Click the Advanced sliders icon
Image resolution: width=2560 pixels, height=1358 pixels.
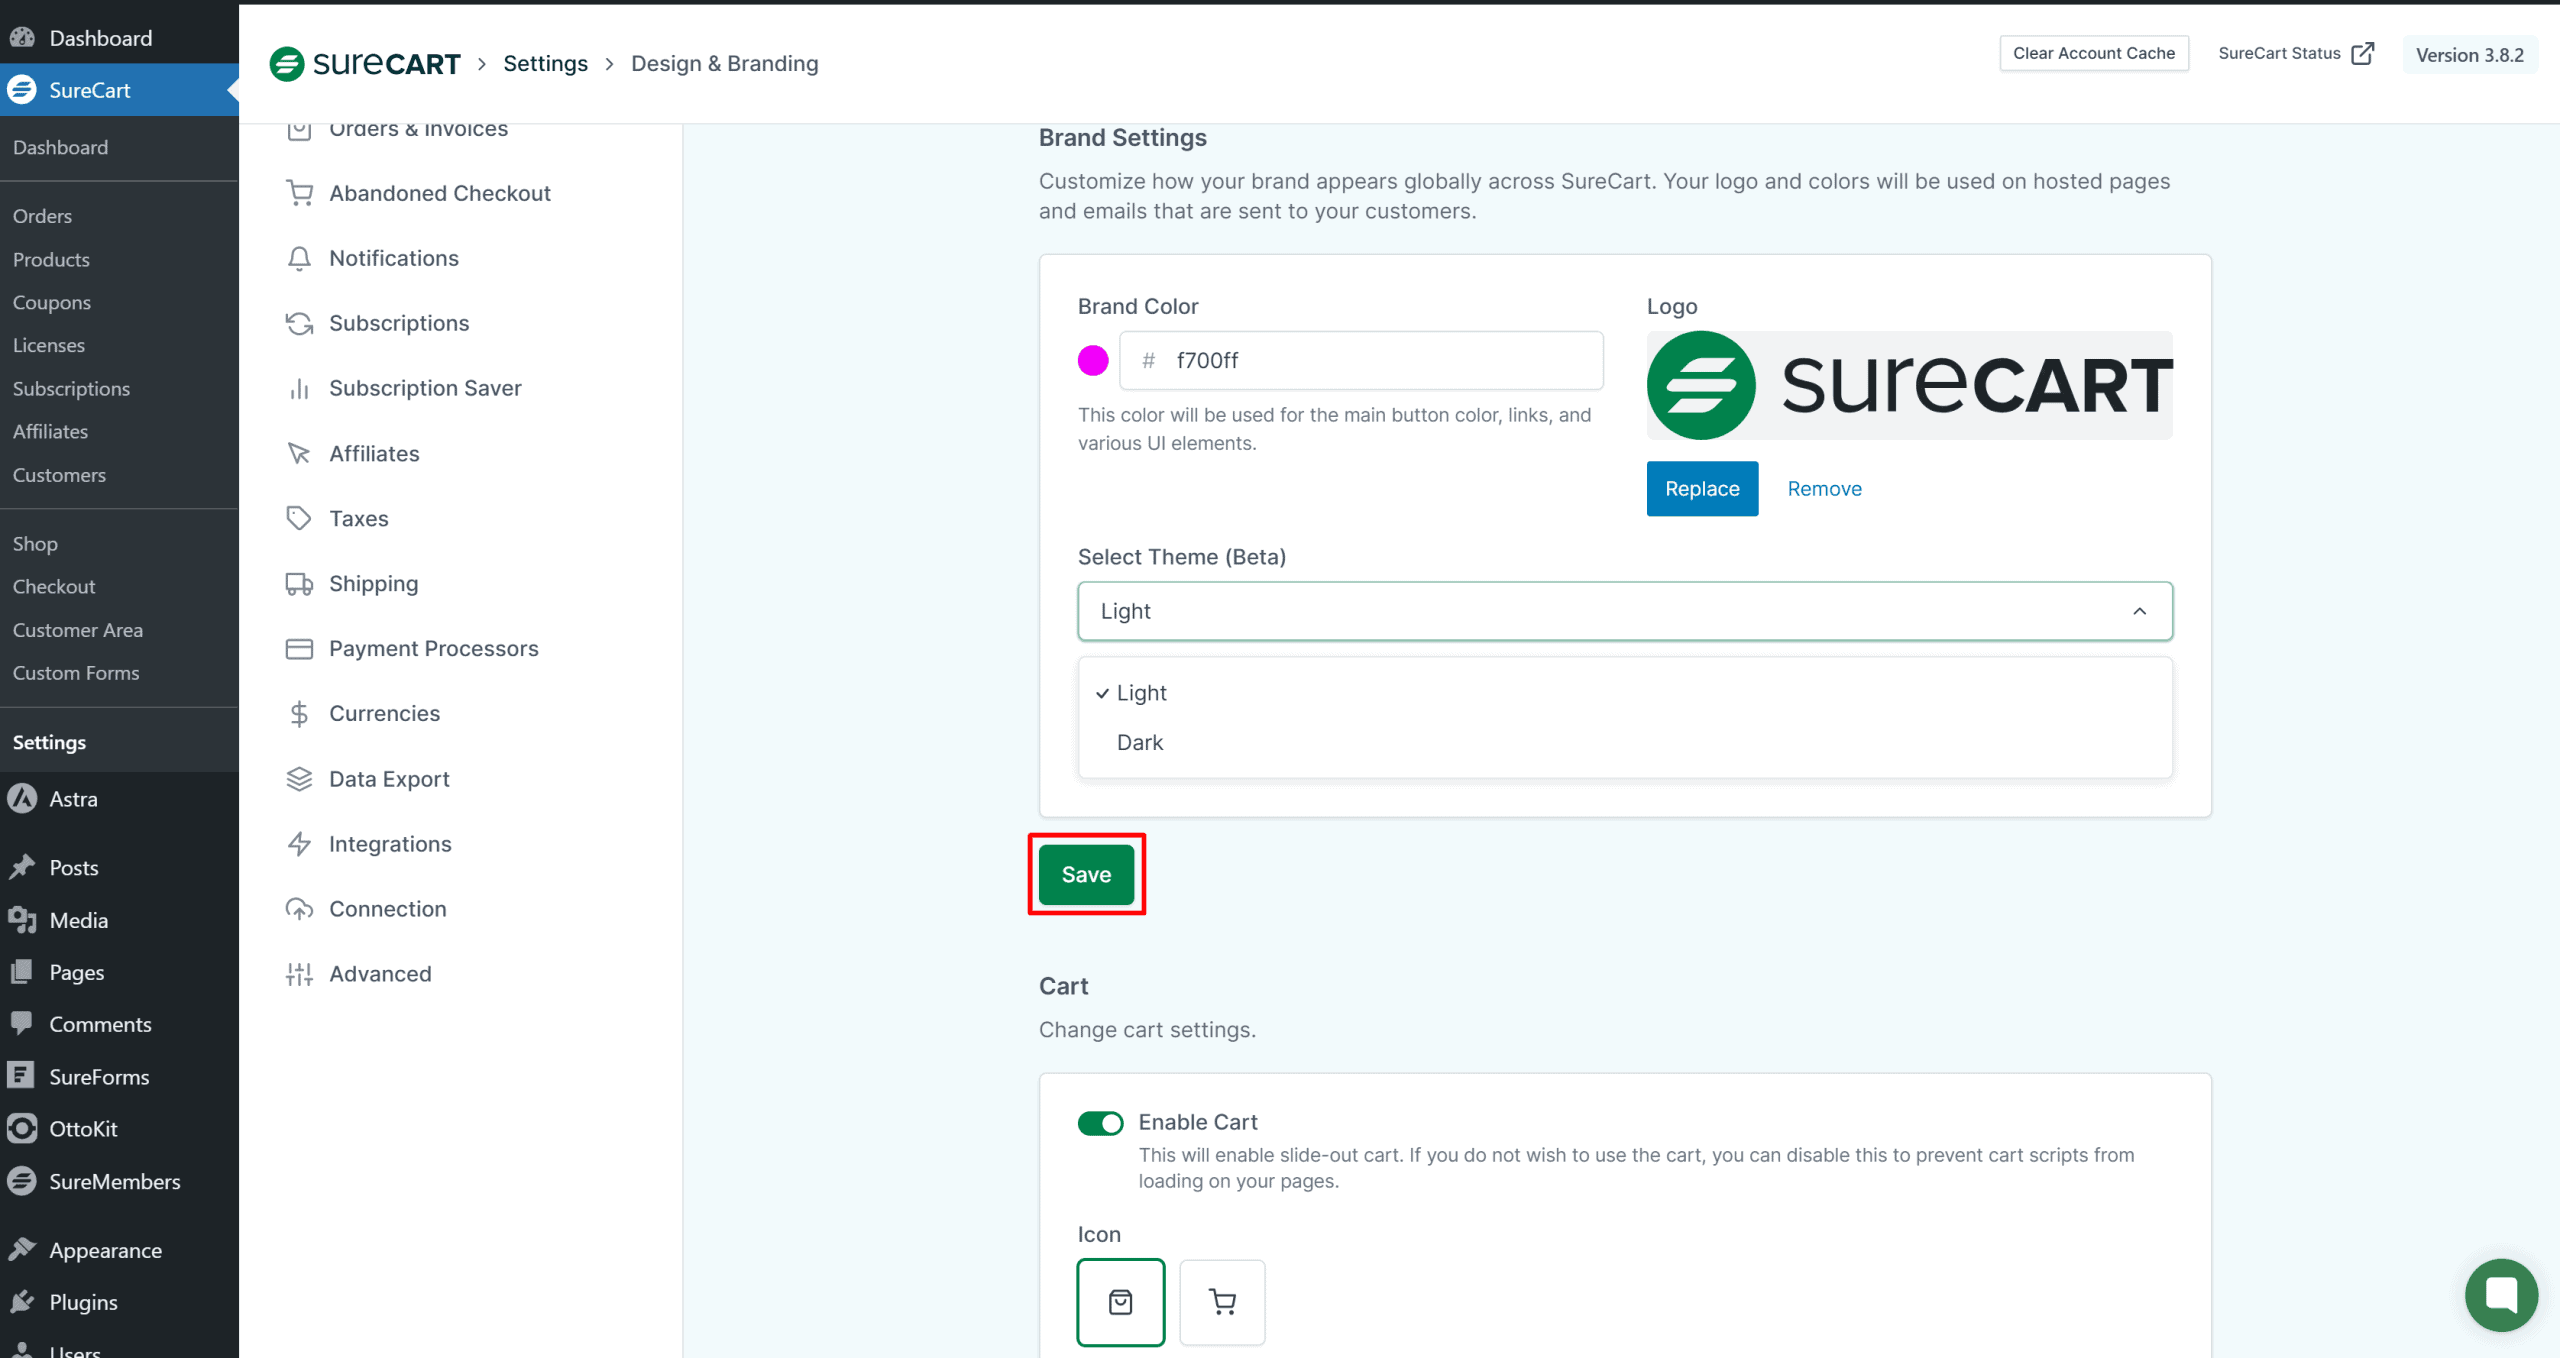click(299, 974)
